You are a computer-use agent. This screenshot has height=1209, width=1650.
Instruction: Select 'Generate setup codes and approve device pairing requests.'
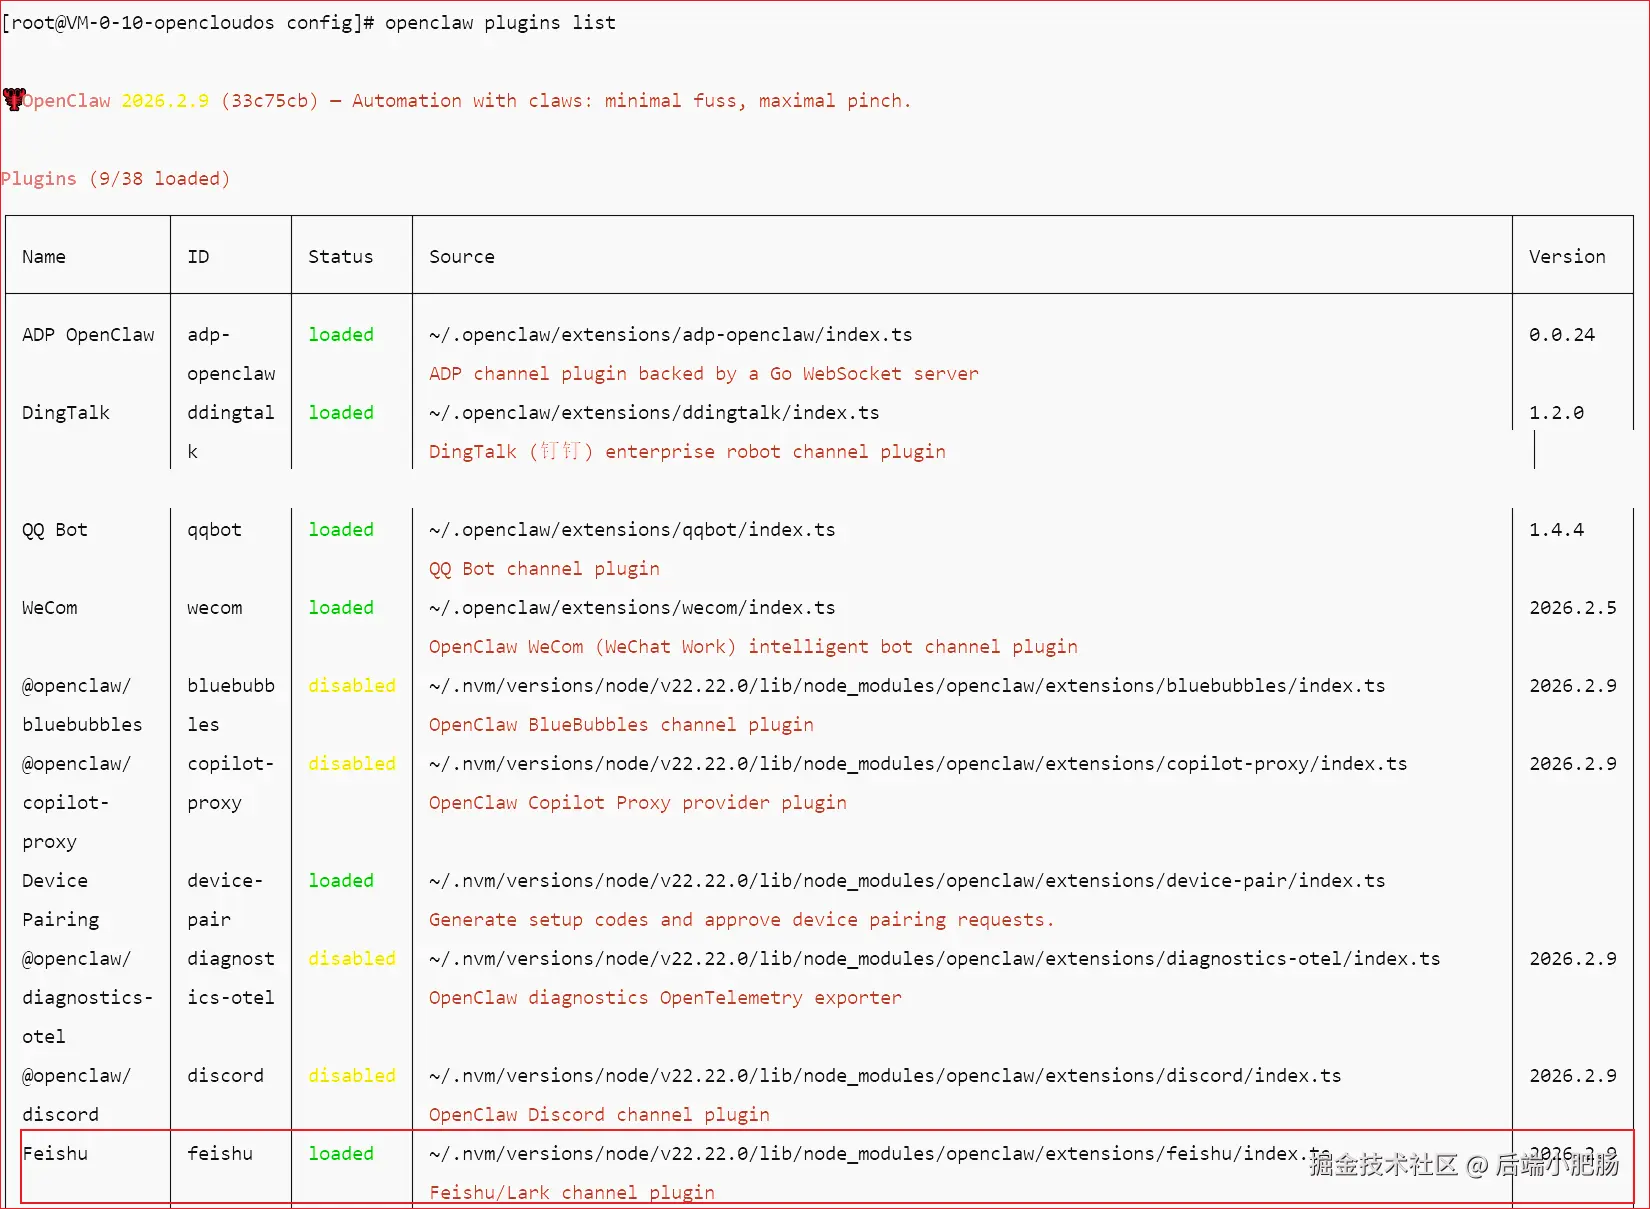click(x=742, y=920)
